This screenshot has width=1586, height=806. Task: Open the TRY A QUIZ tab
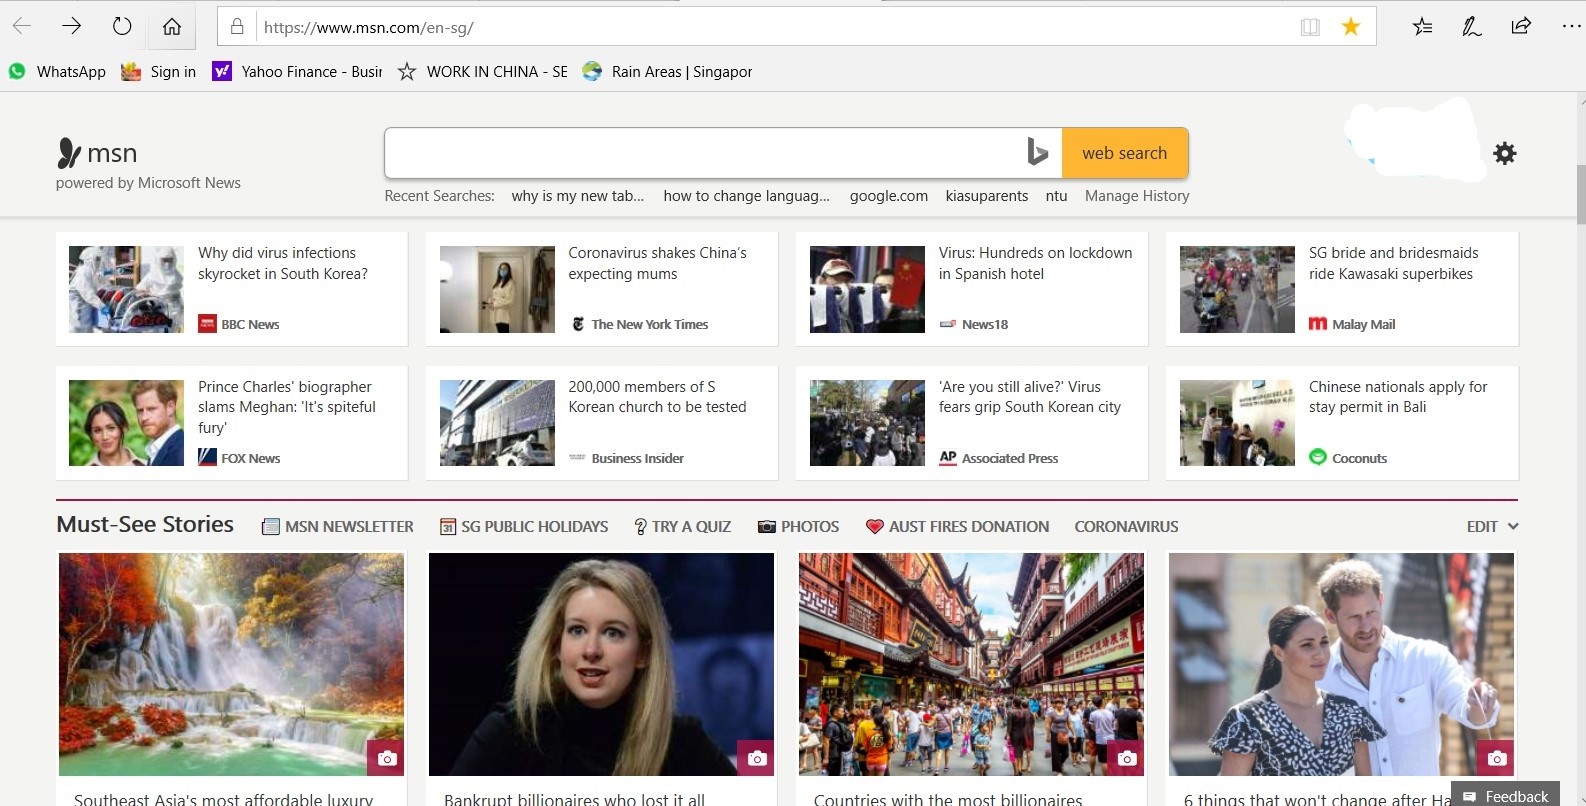(x=683, y=526)
